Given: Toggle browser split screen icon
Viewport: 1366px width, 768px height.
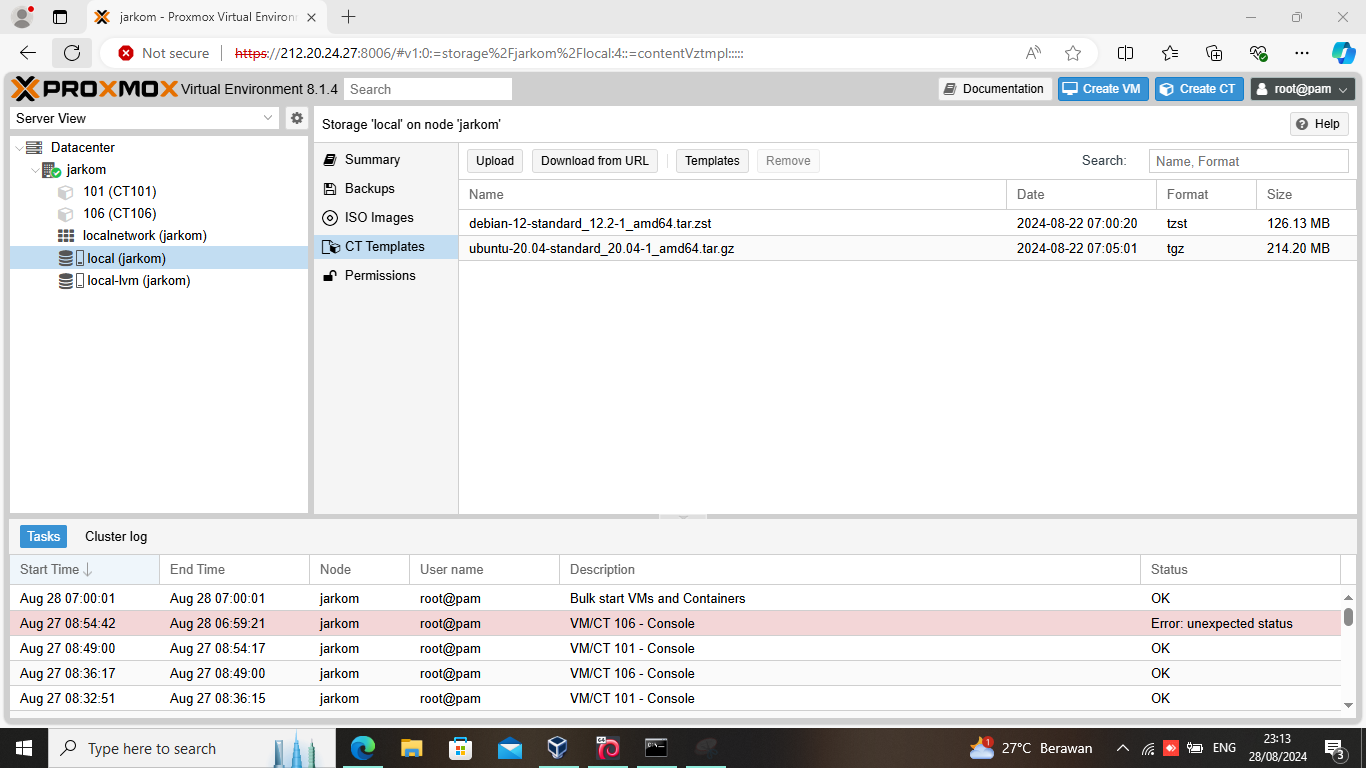Looking at the screenshot, I should (1125, 53).
